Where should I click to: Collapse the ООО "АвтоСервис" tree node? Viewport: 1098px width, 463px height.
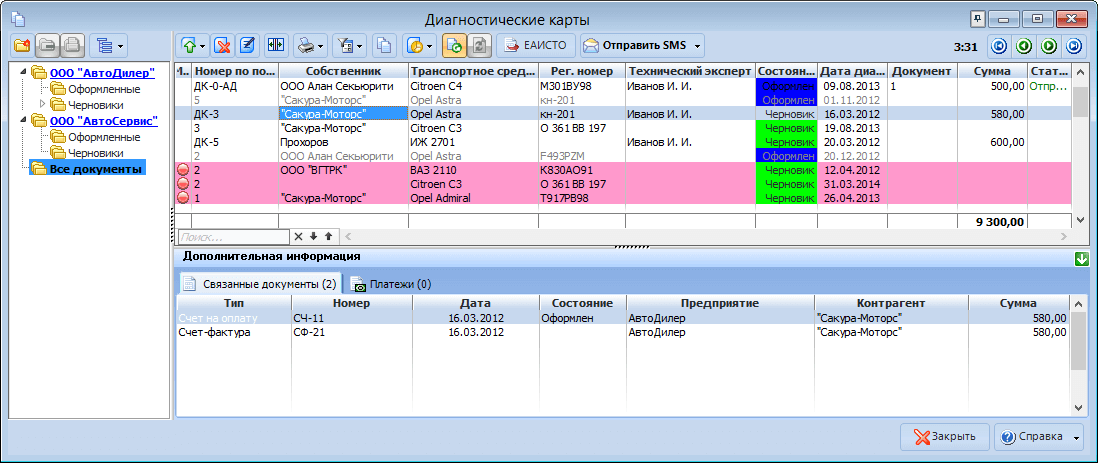(x=25, y=120)
